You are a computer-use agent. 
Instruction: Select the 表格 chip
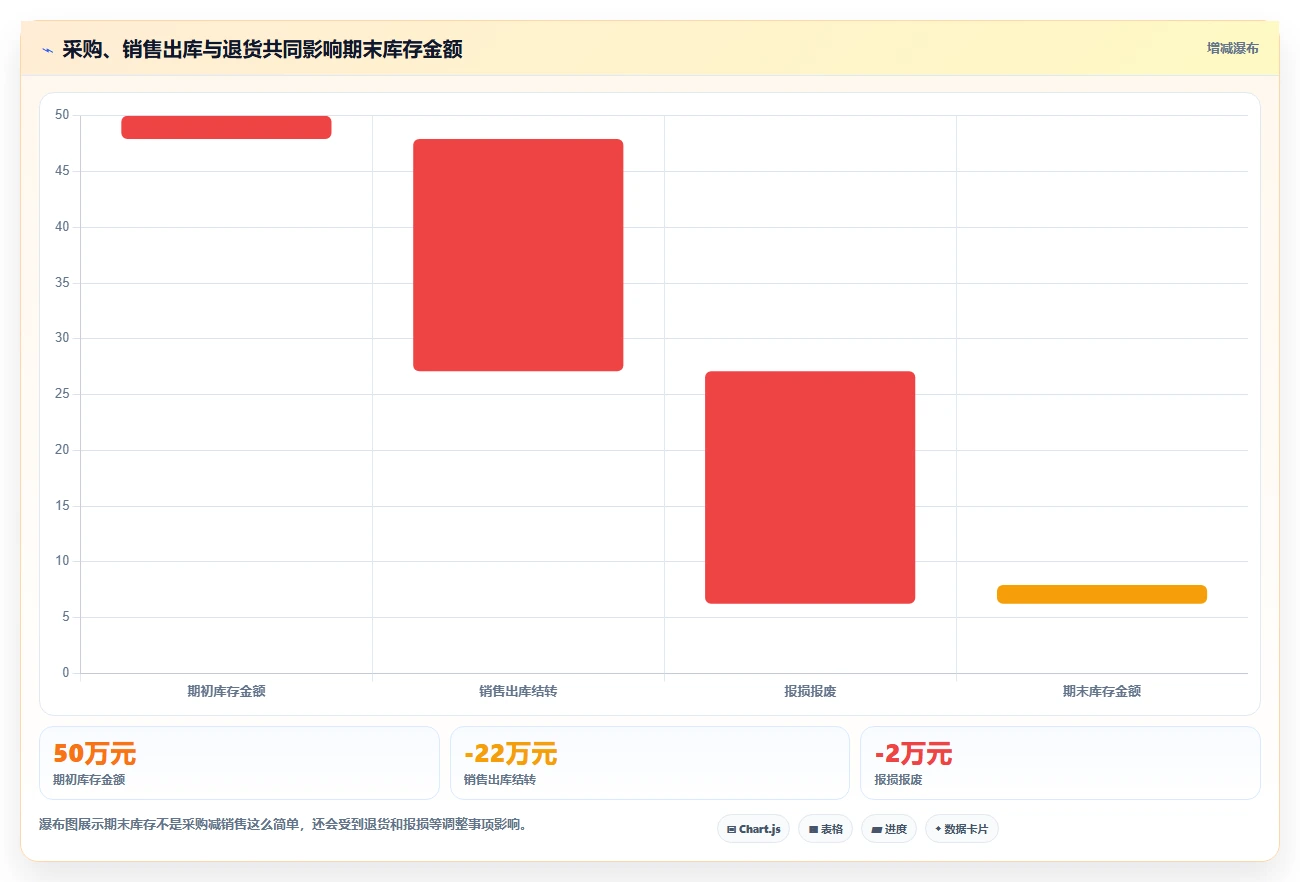pos(825,829)
